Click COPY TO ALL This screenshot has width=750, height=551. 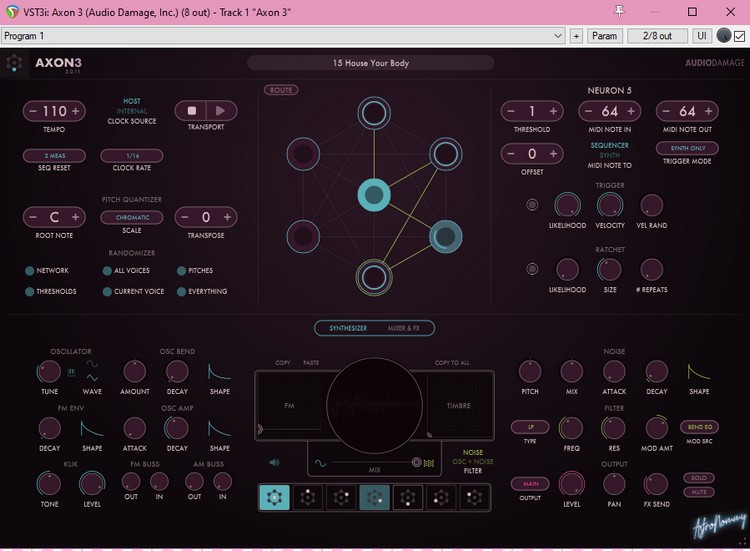click(x=452, y=363)
